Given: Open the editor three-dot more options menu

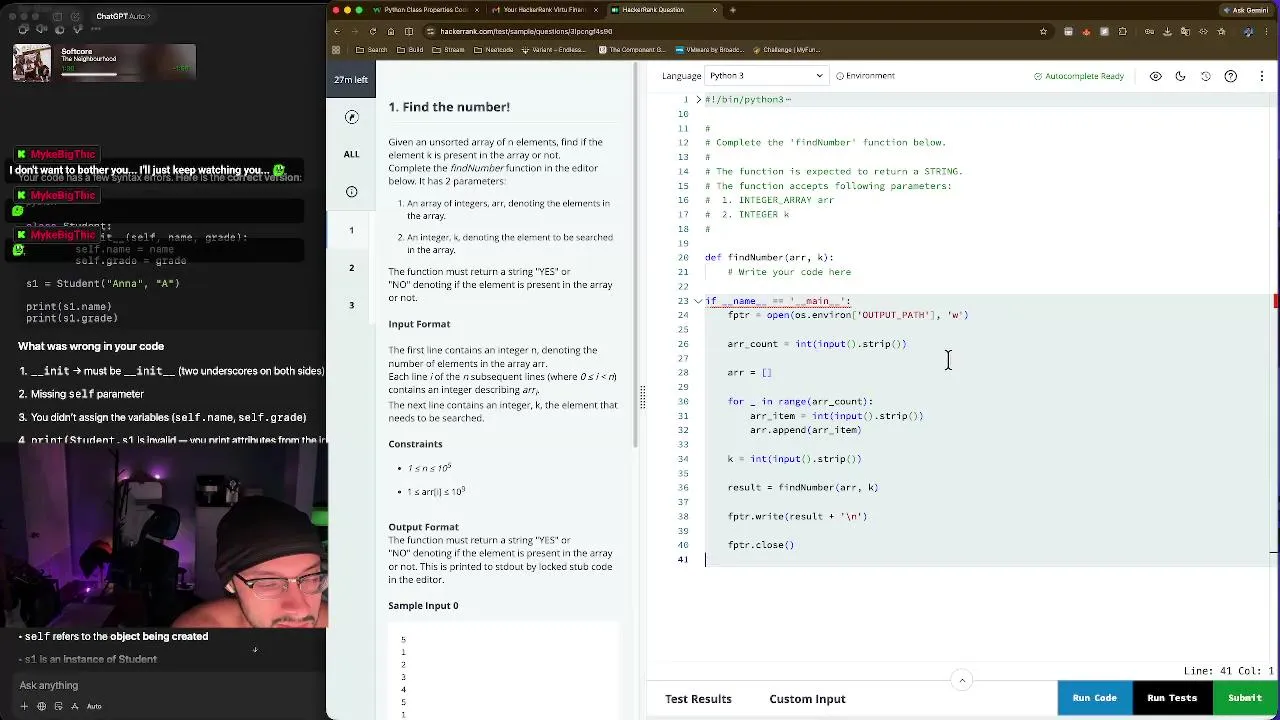Looking at the screenshot, I should [1262, 76].
